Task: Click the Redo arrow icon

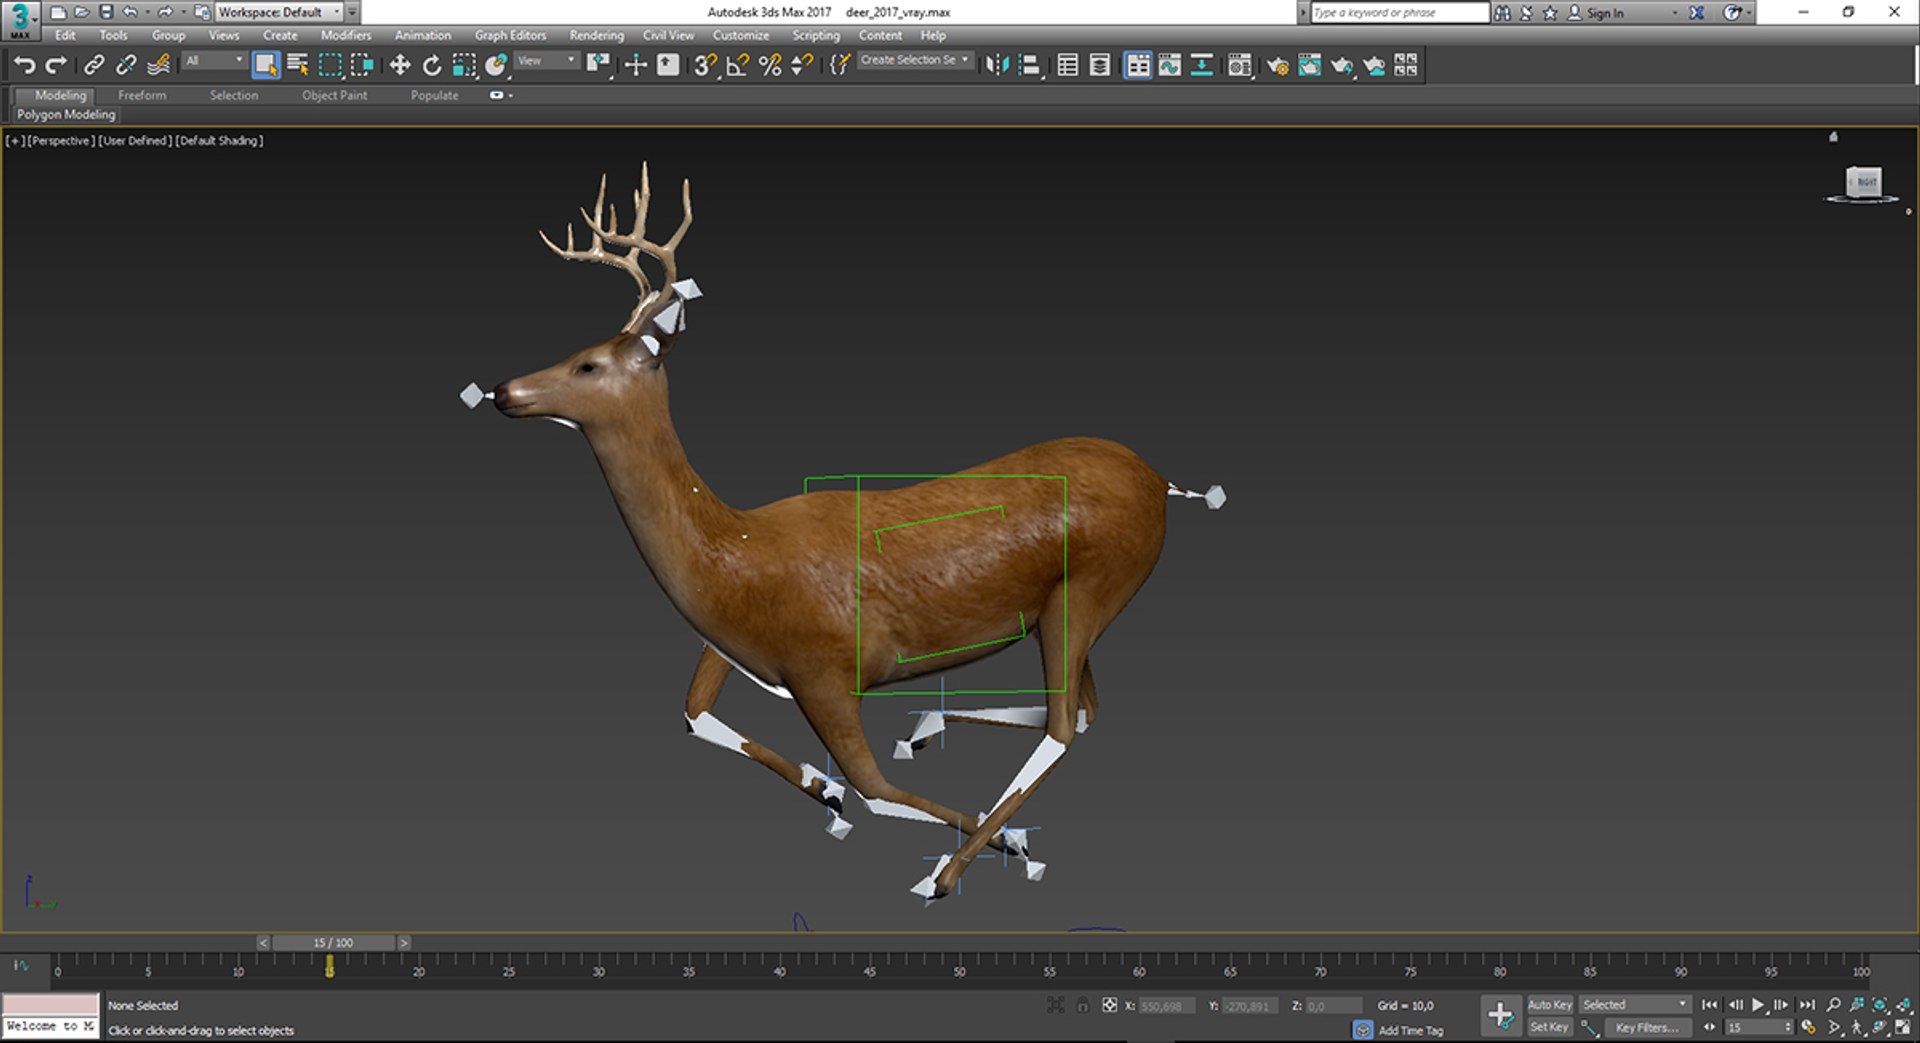Action: pyautogui.click(x=57, y=65)
